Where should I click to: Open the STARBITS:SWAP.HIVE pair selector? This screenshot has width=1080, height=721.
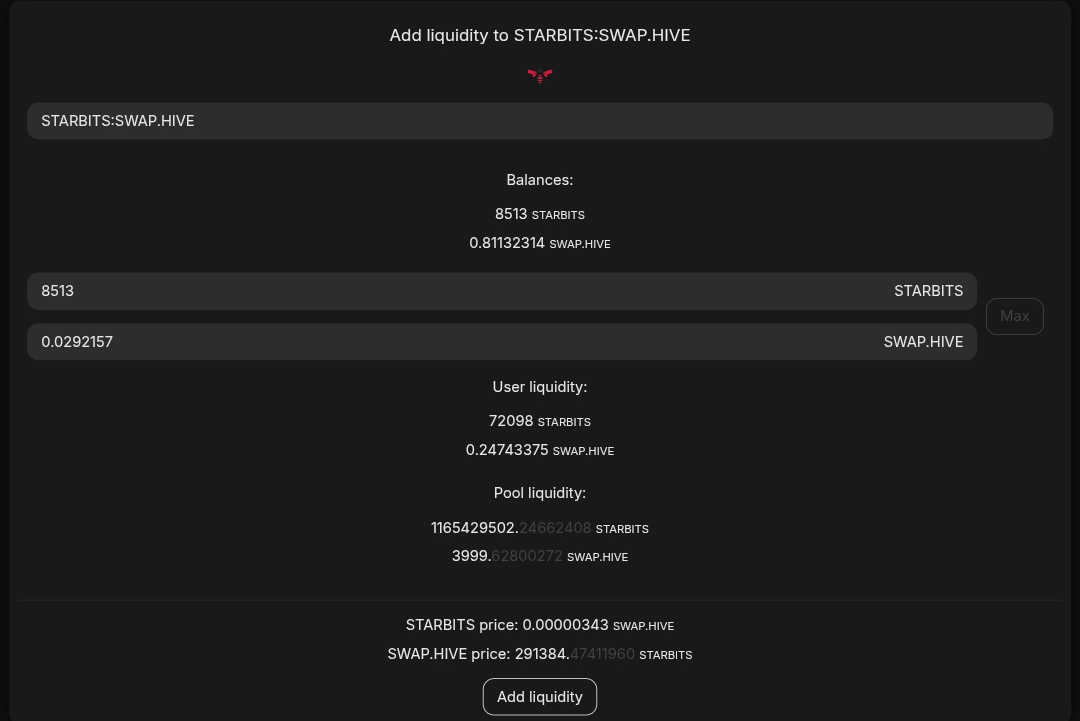[540, 121]
